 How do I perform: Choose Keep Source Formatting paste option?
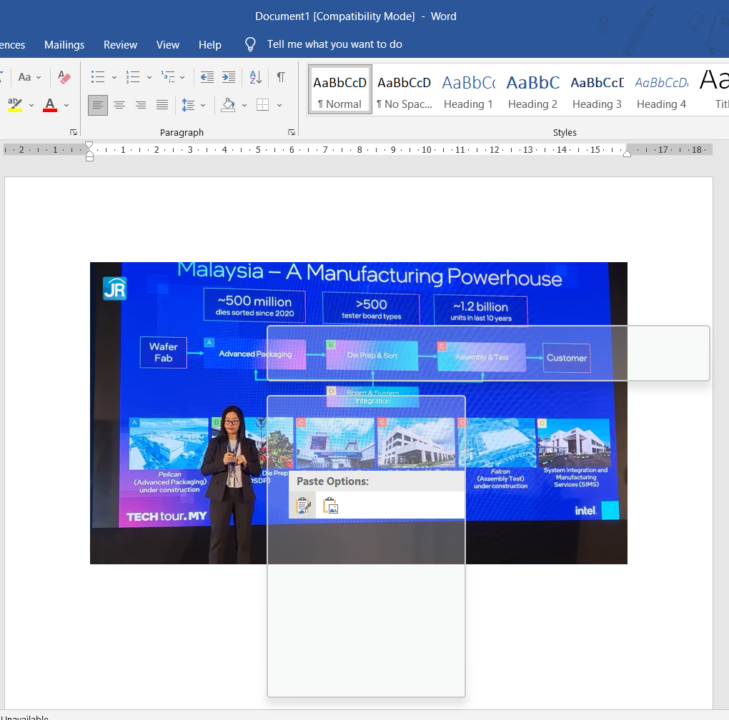[x=304, y=506]
